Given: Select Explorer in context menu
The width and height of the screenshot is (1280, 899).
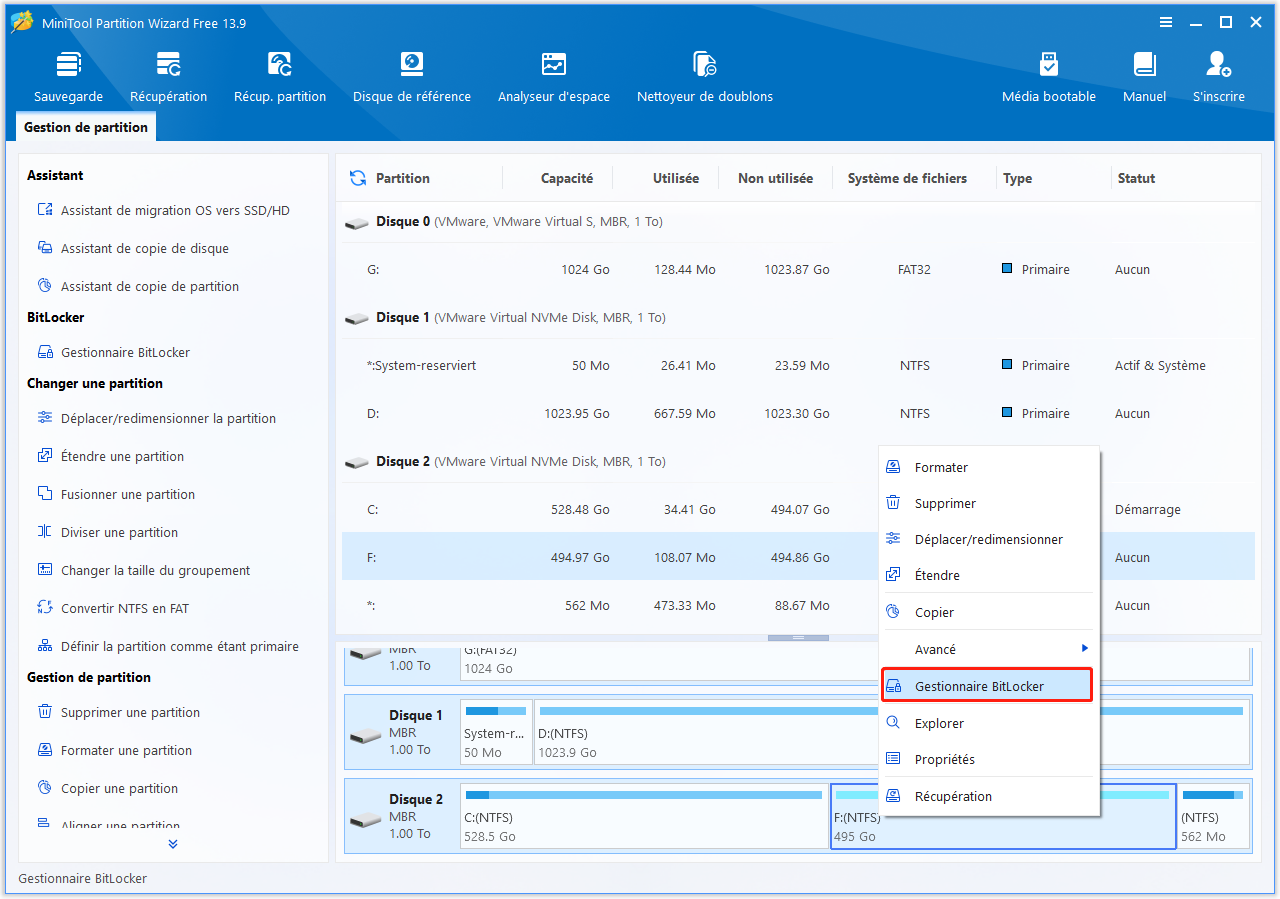Looking at the screenshot, I should [x=988, y=723].
